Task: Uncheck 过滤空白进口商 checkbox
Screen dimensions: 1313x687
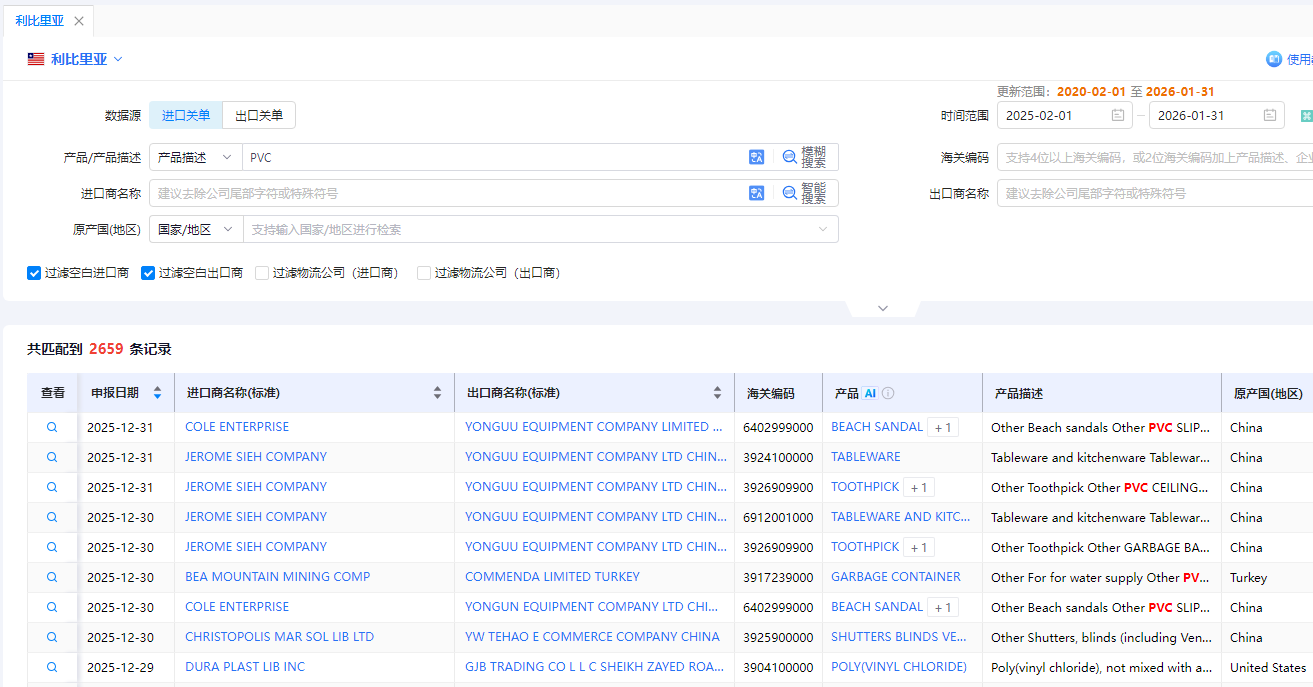Action: point(34,272)
